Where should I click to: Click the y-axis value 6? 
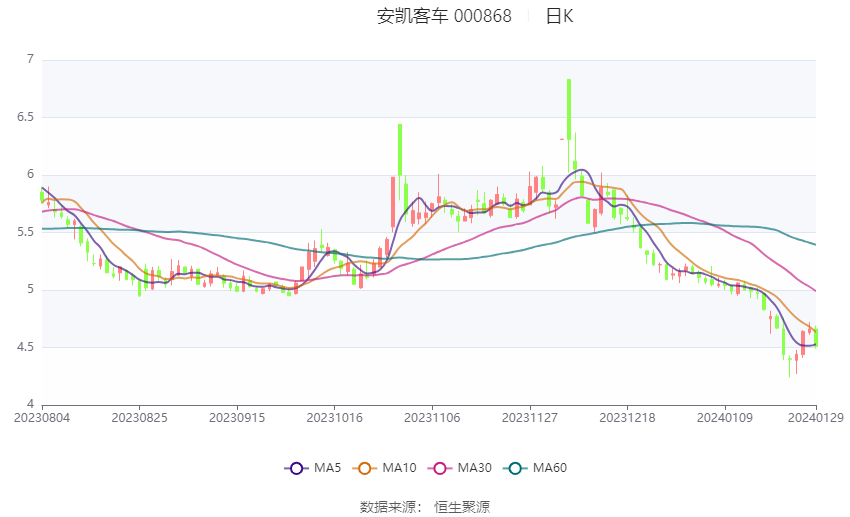30,175
